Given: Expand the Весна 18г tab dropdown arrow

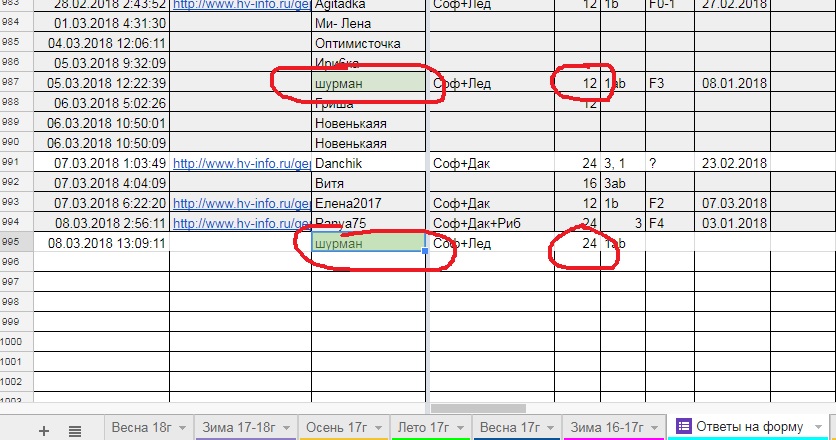Looking at the screenshot, I should tap(181, 428).
